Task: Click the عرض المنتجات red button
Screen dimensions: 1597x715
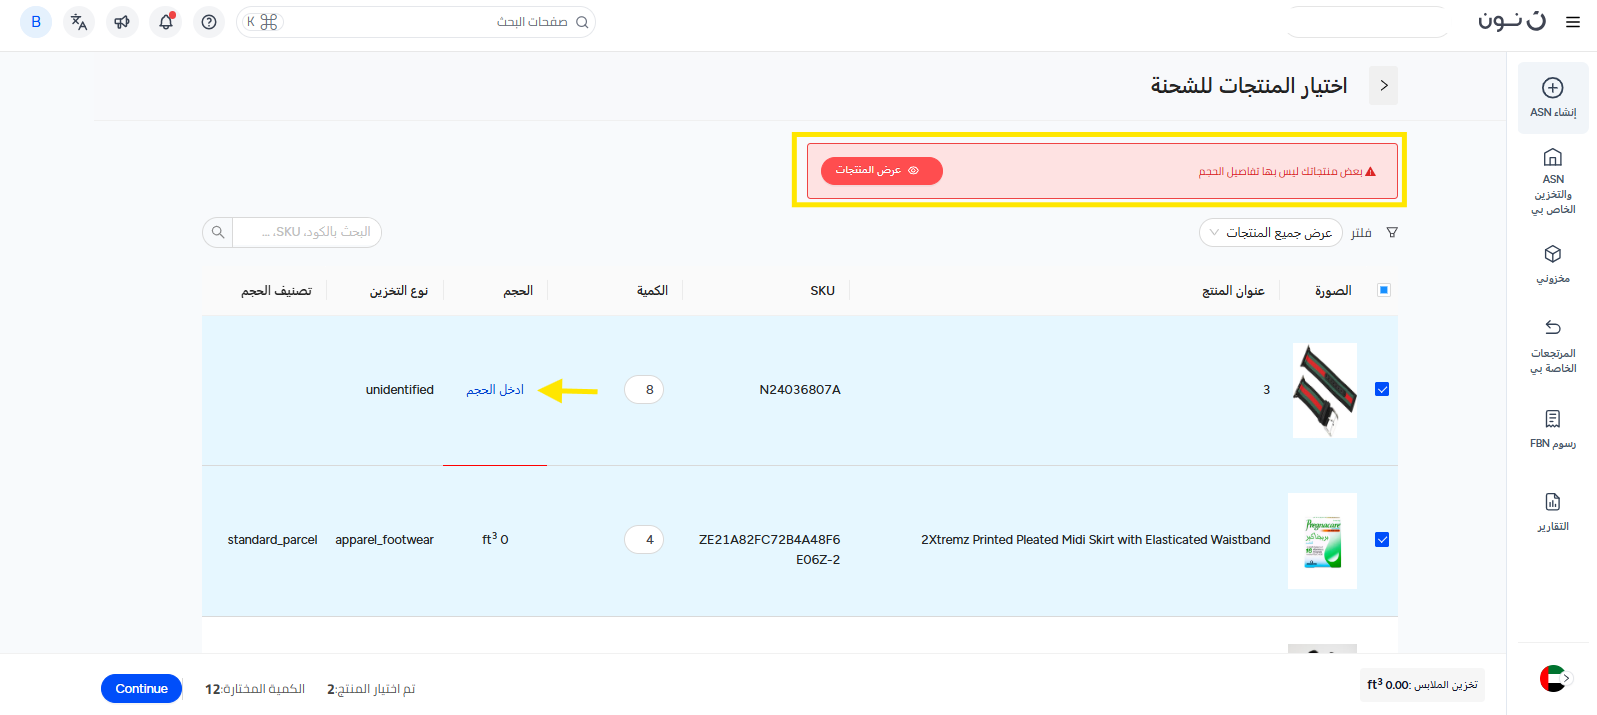Action: [882, 171]
